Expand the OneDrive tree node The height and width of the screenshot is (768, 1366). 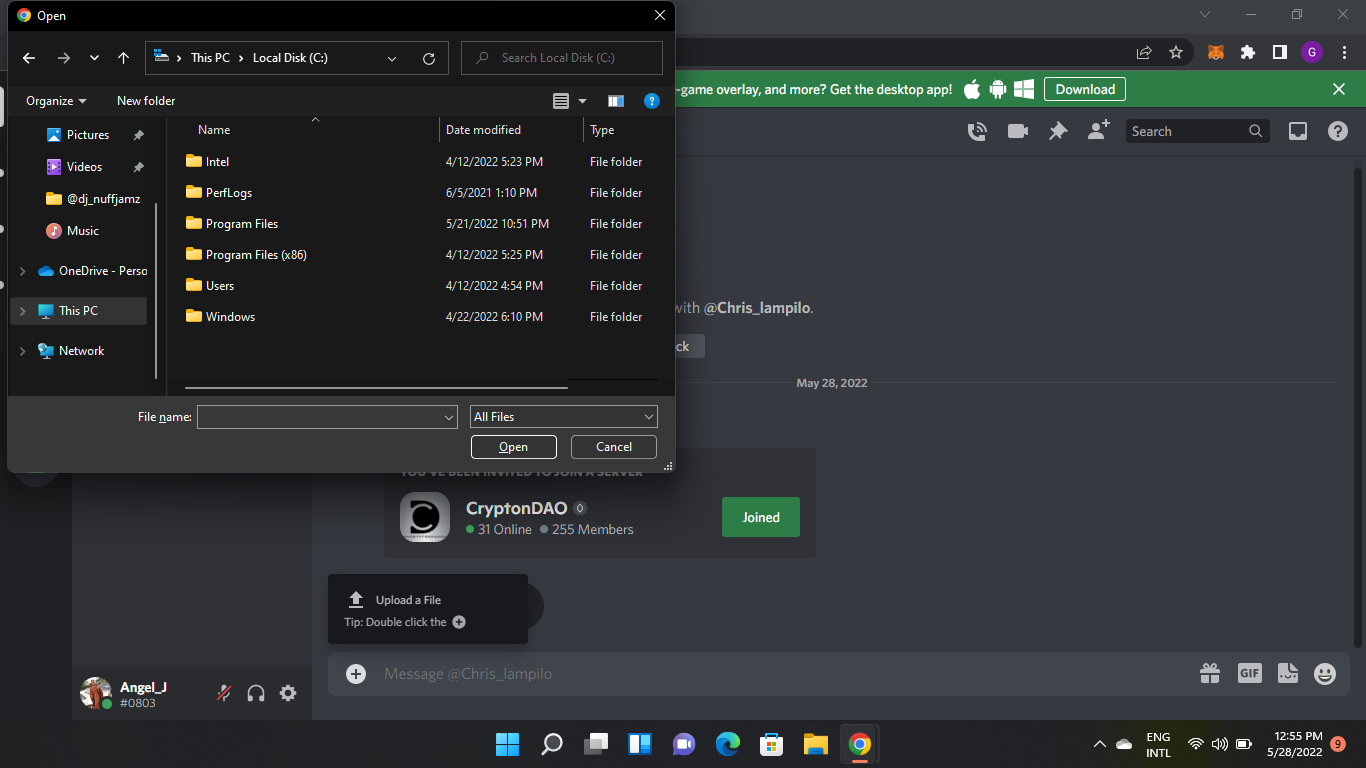(23, 271)
